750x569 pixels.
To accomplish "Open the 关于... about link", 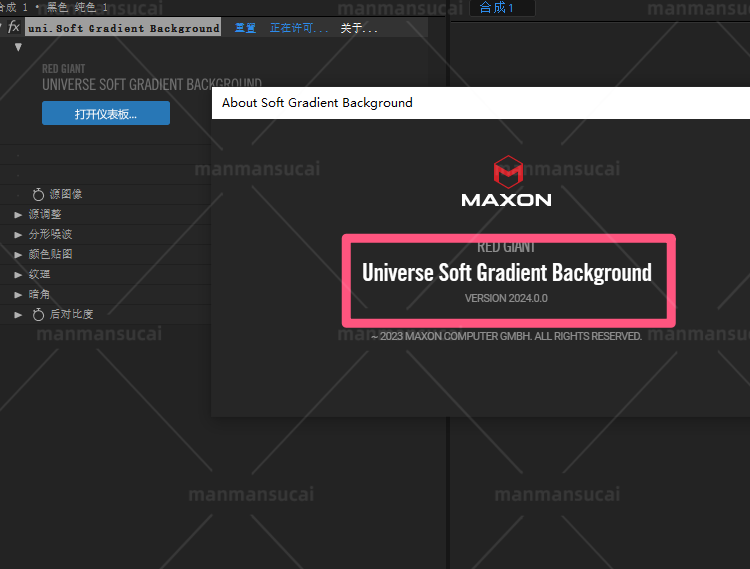I will [359, 28].
